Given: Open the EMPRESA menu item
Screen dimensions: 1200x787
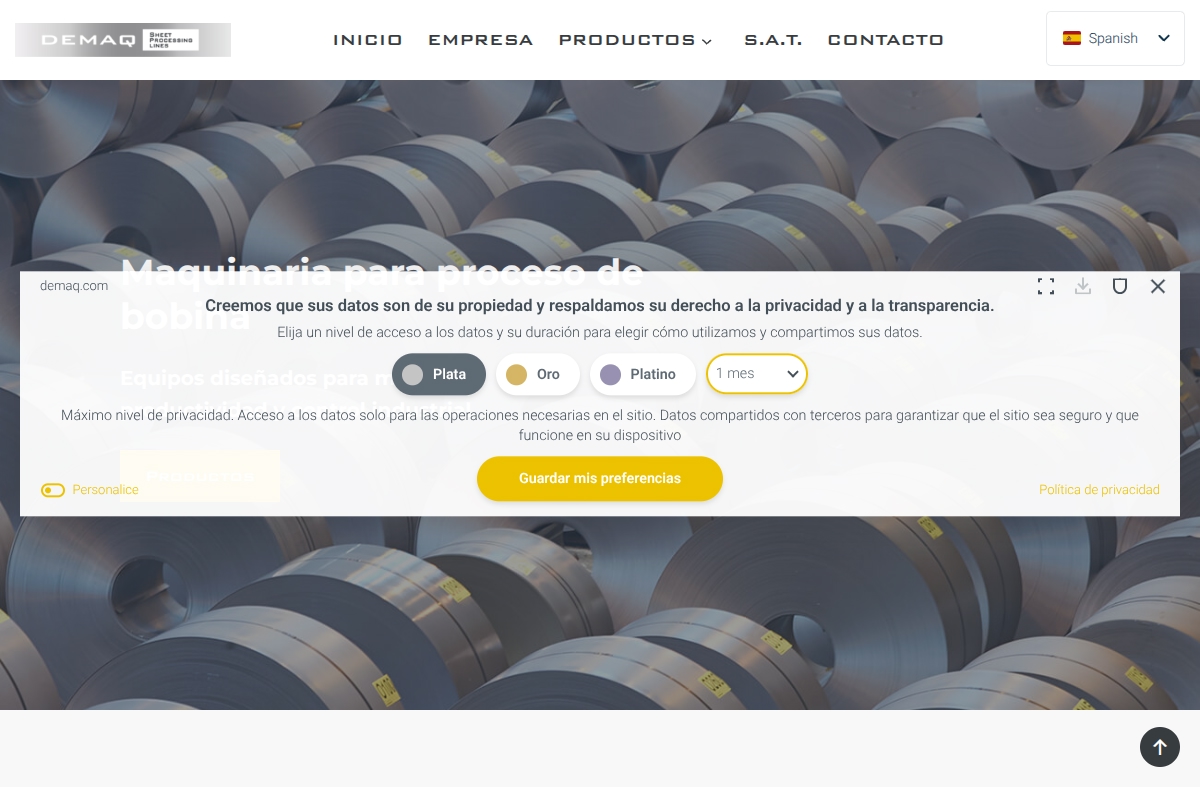Looking at the screenshot, I should click(480, 41).
